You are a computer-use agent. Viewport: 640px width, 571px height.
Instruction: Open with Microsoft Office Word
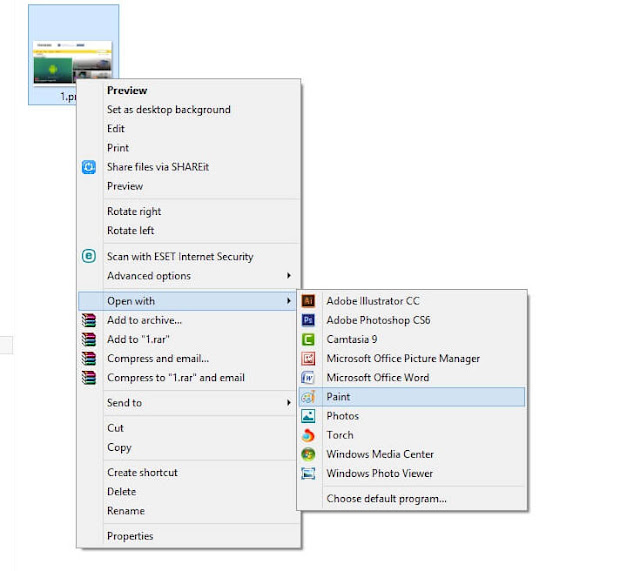pos(378,378)
